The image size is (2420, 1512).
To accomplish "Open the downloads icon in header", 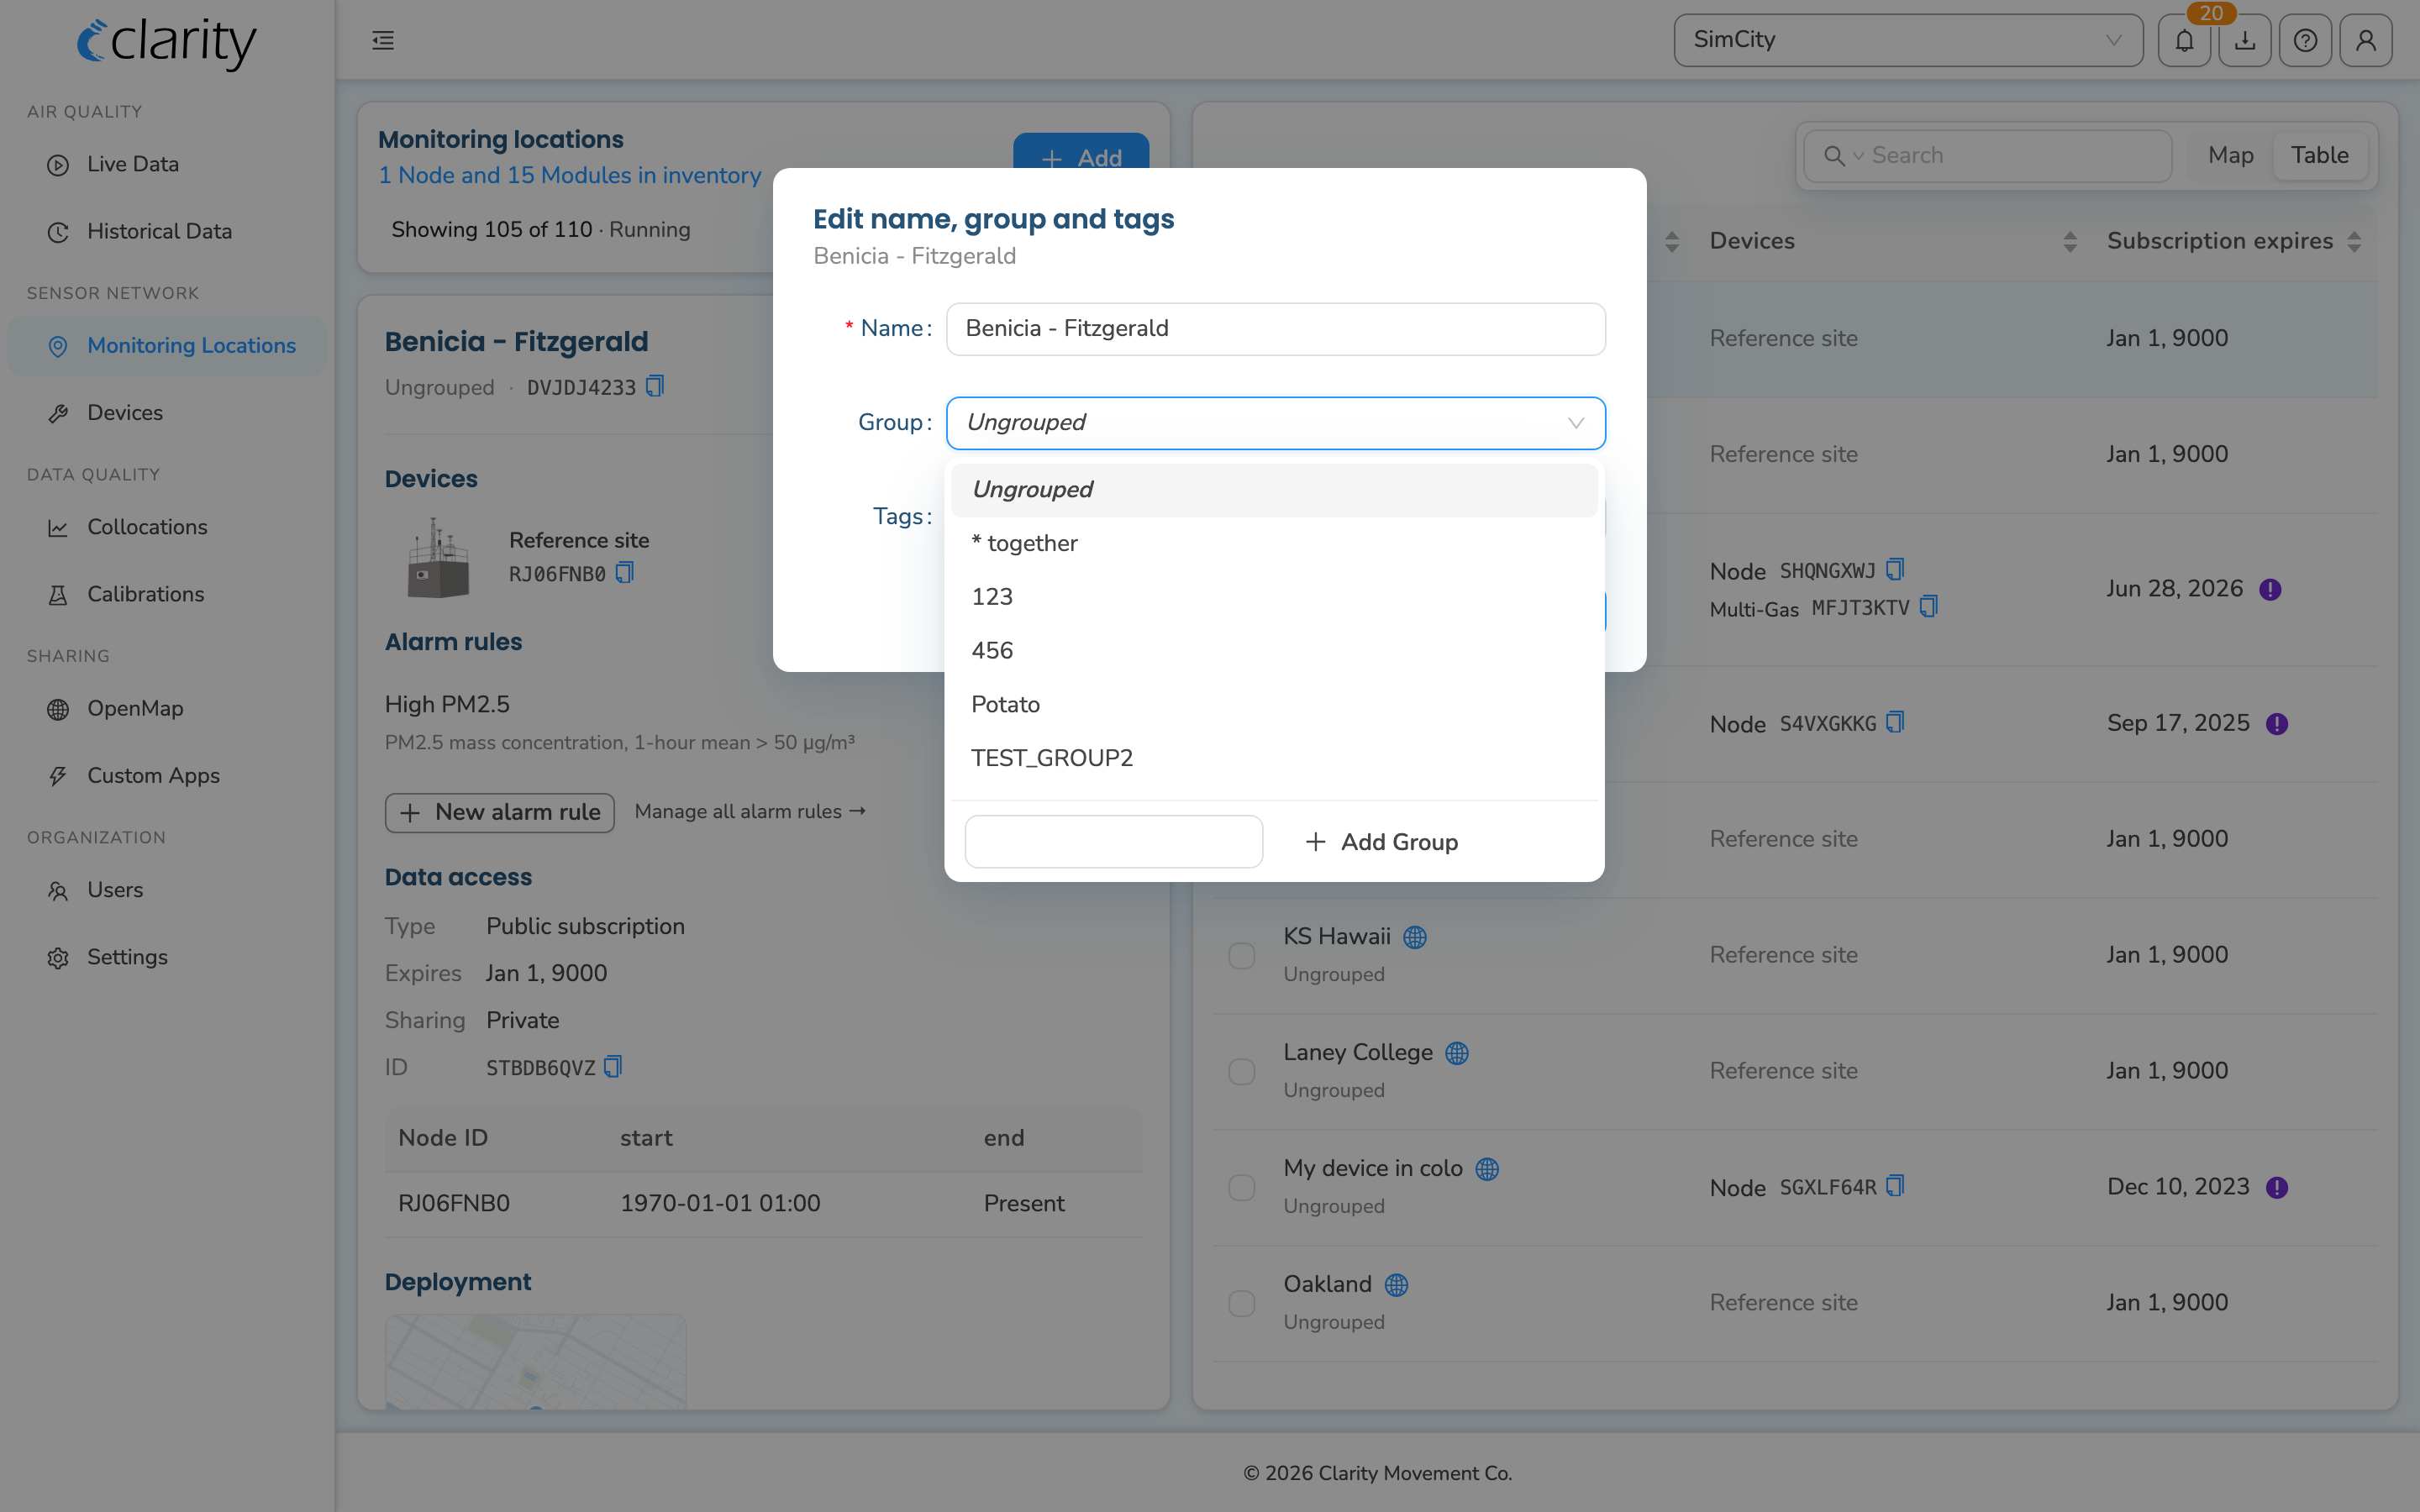I will [x=2245, y=40].
